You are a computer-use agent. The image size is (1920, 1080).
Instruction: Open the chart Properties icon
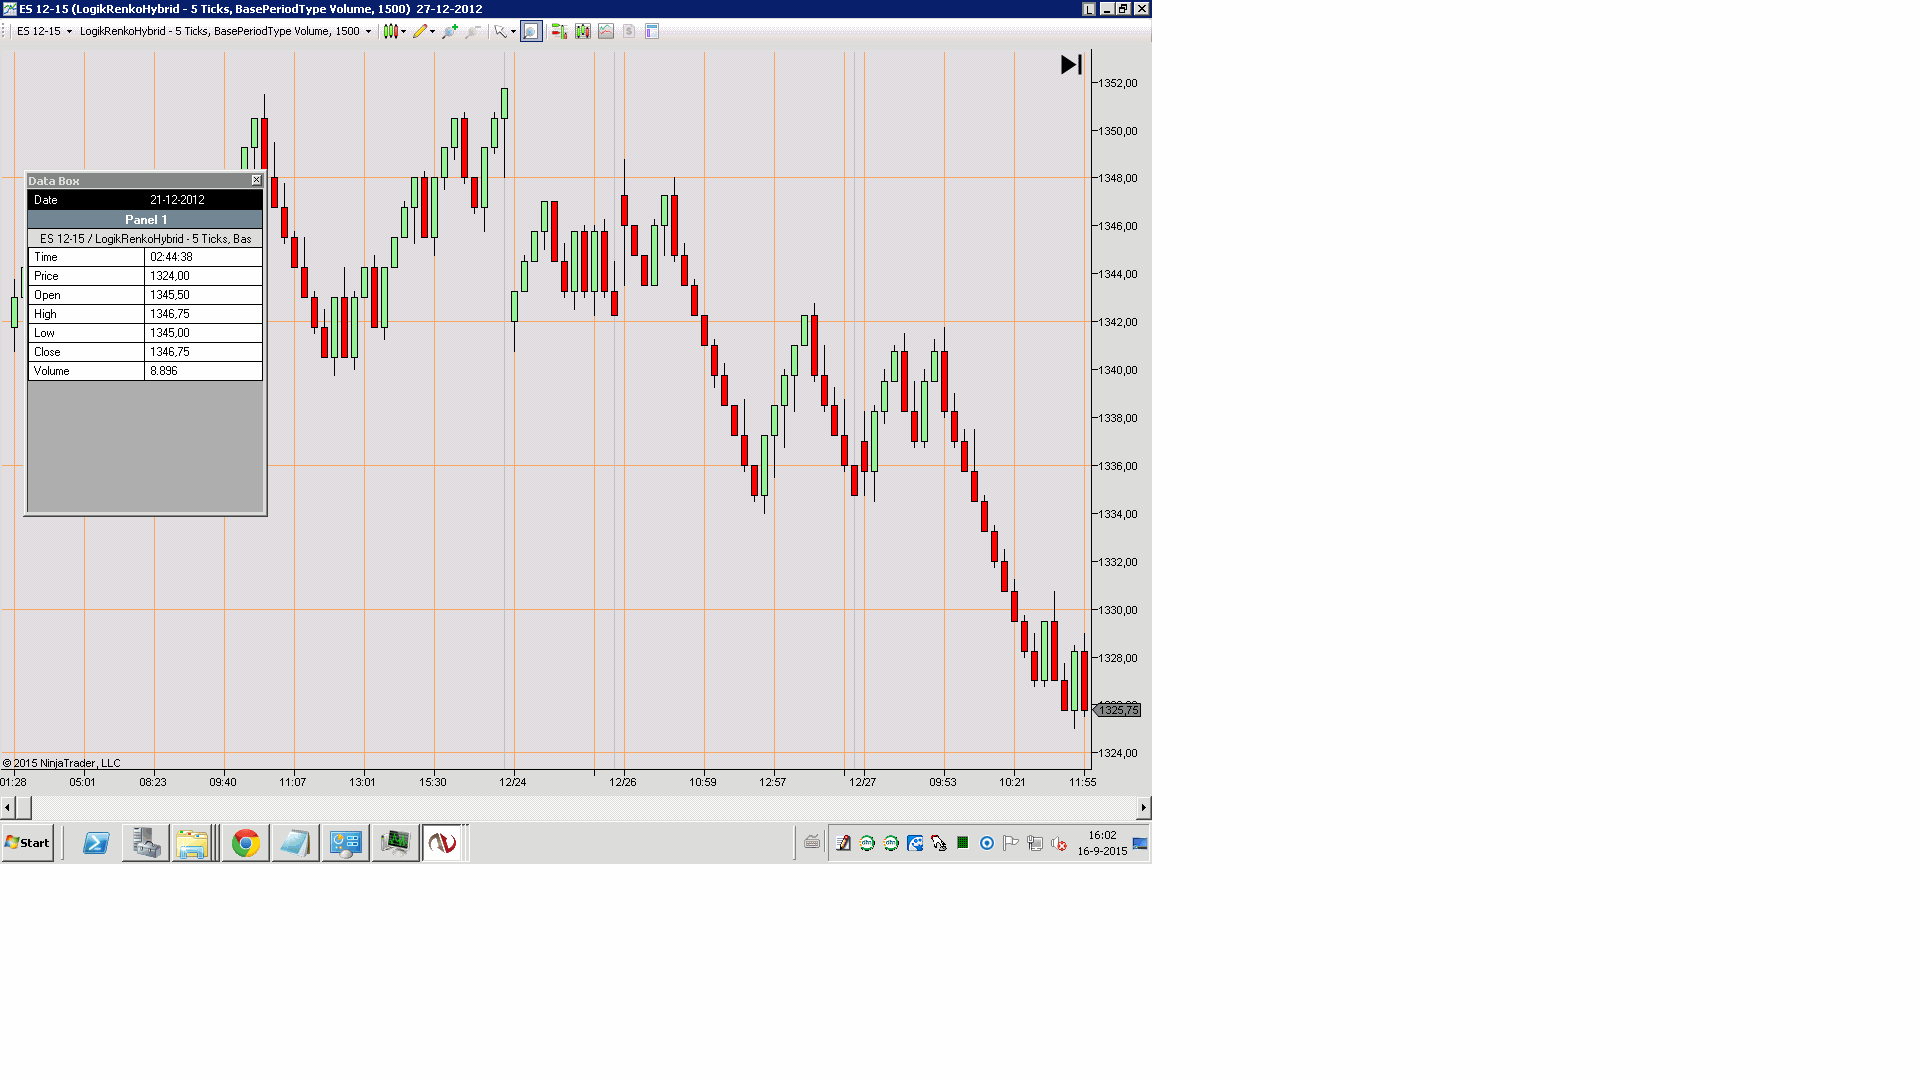[652, 31]
